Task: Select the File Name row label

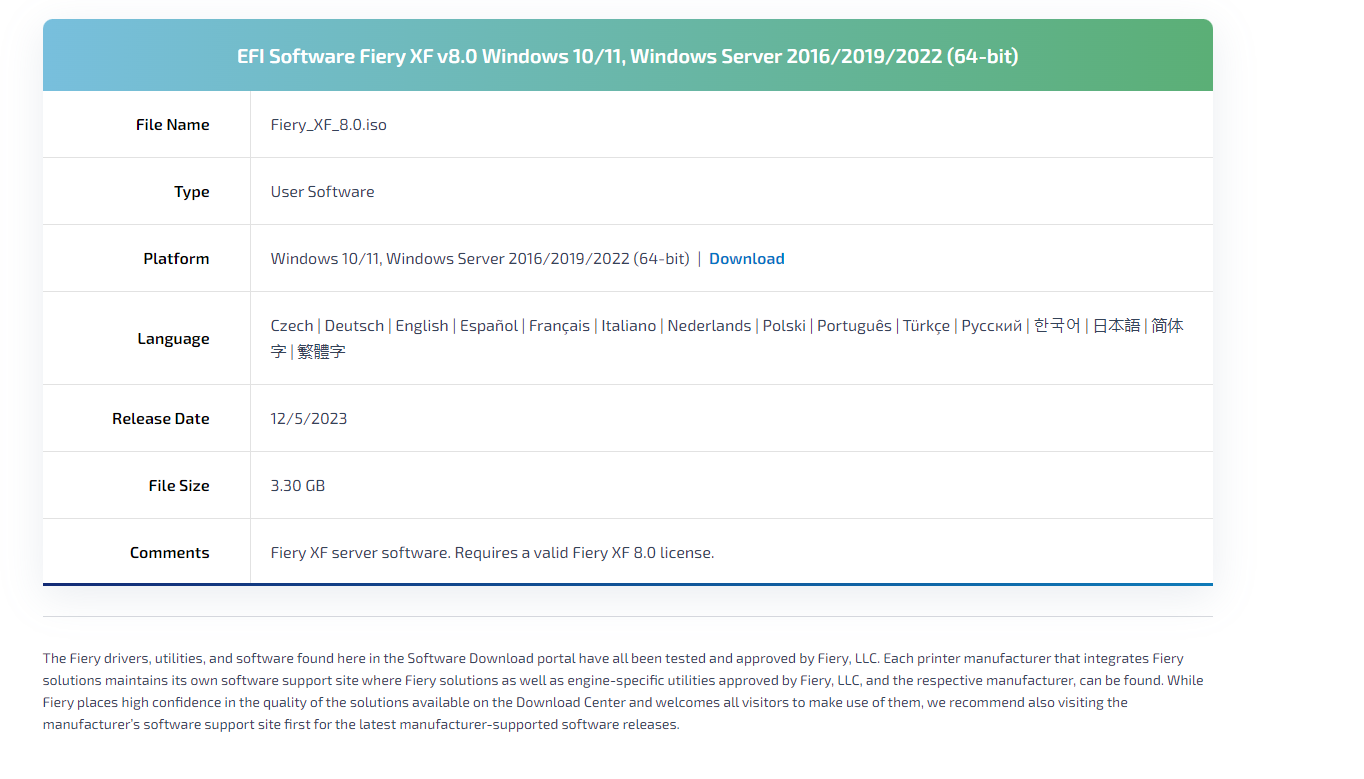Action: (x=172, y=125)
